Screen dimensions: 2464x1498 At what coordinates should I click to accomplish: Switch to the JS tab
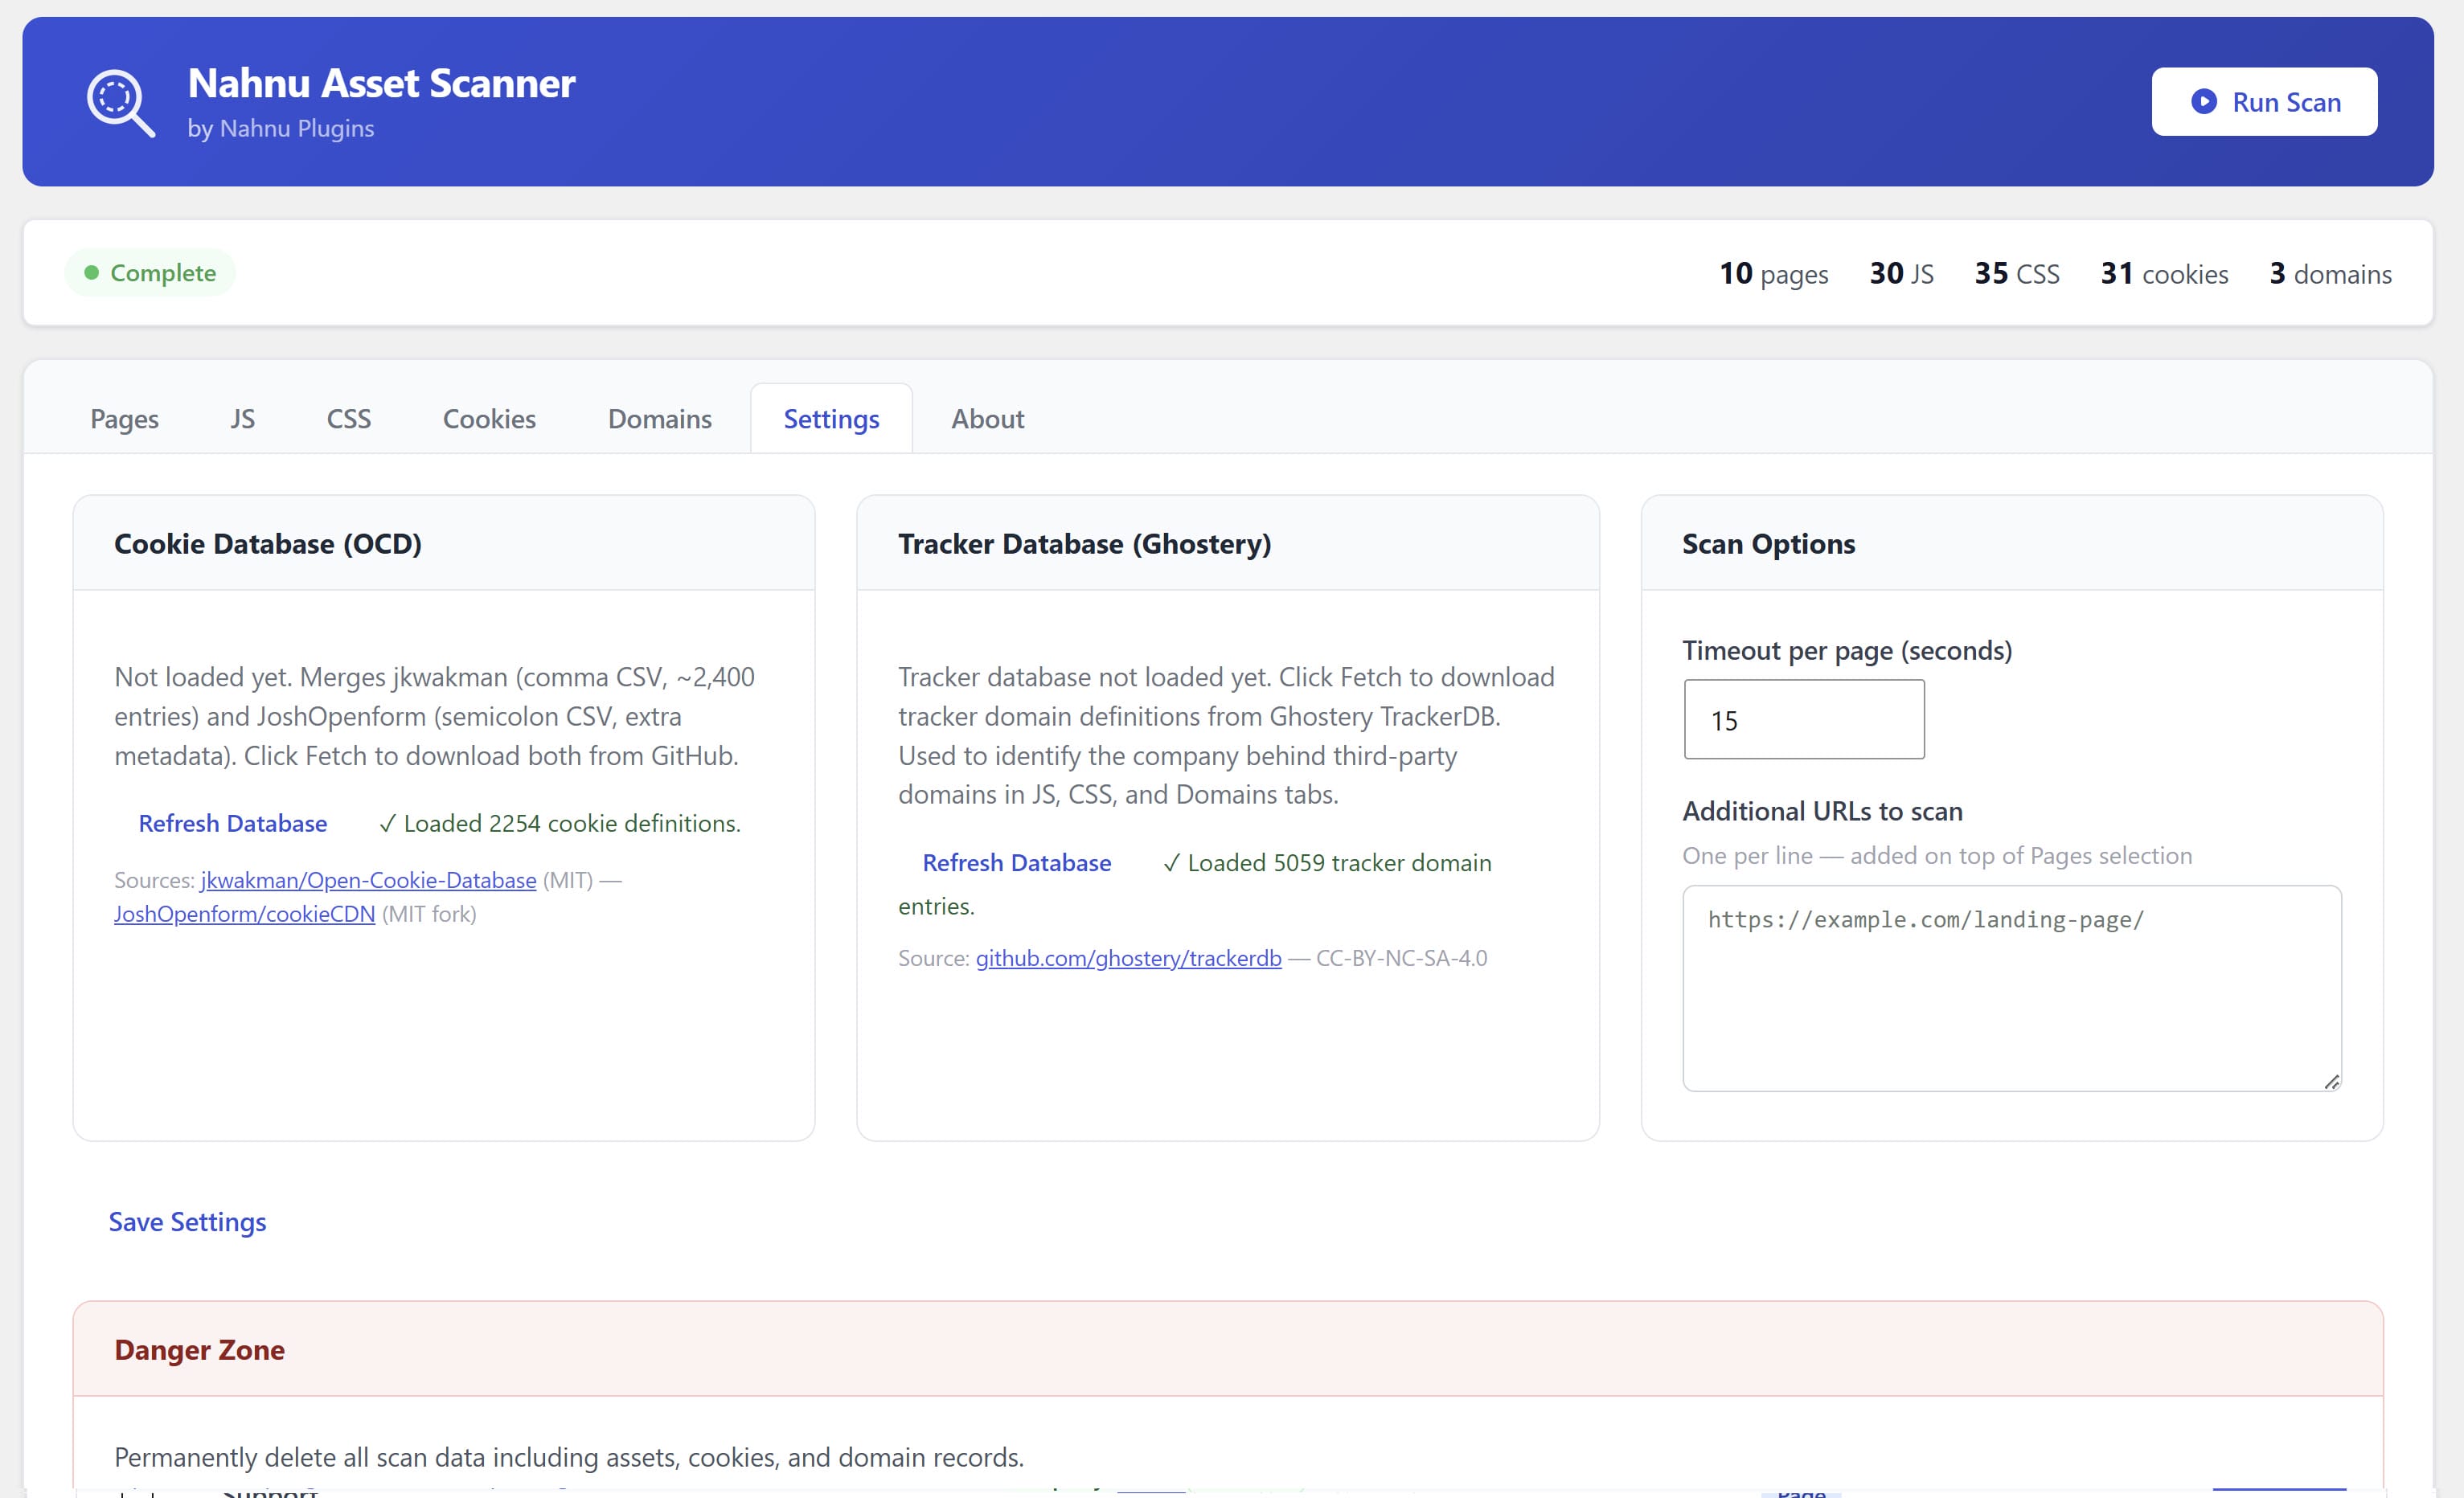click(242, 419)
